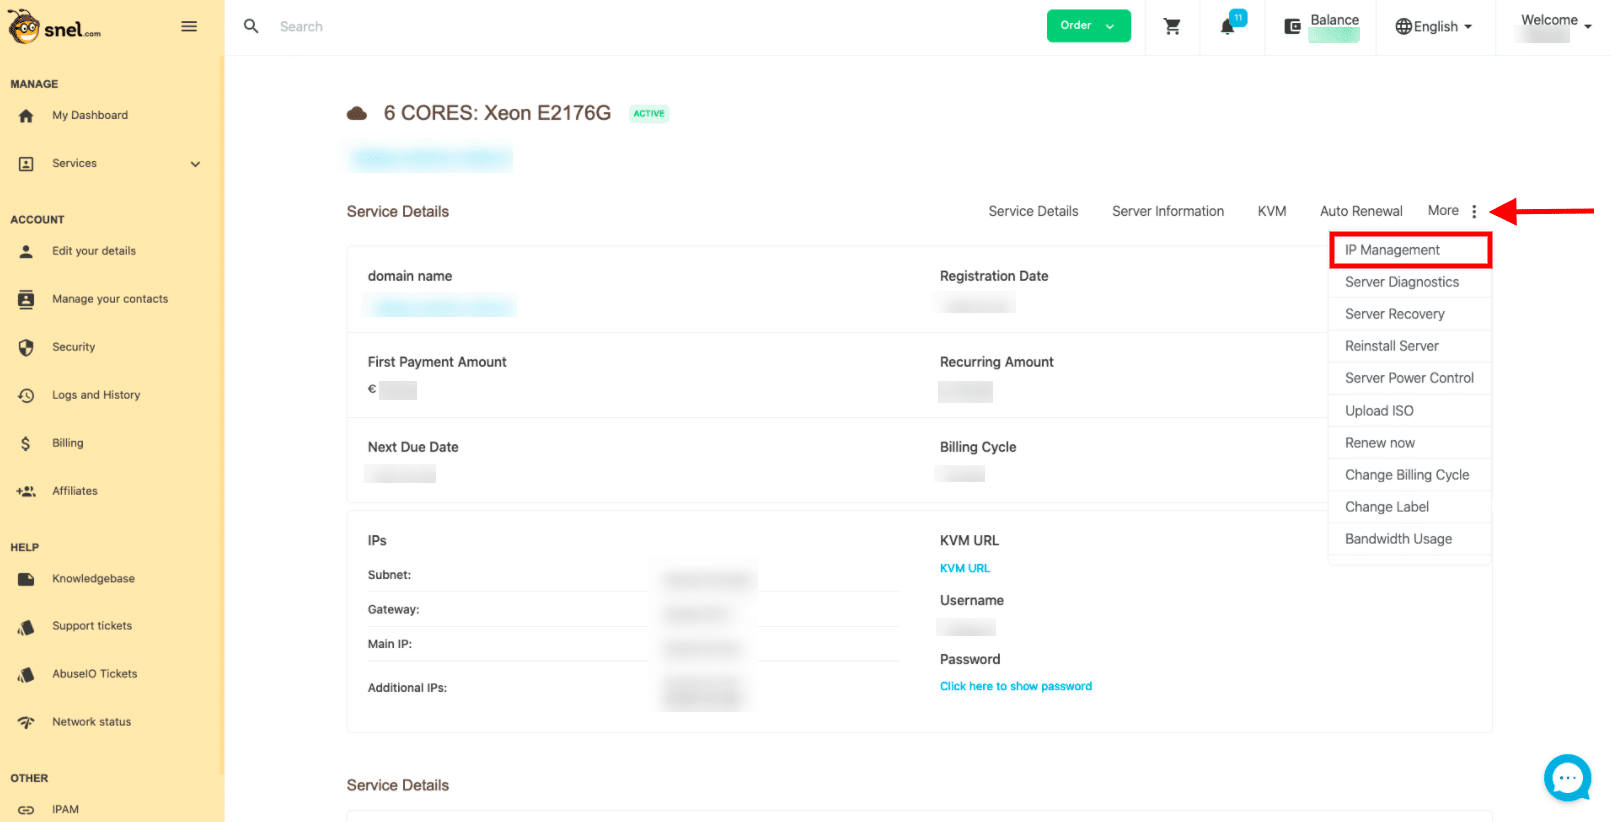Open the live chat bubble

pyautogui.click(x=1567, y=778)
